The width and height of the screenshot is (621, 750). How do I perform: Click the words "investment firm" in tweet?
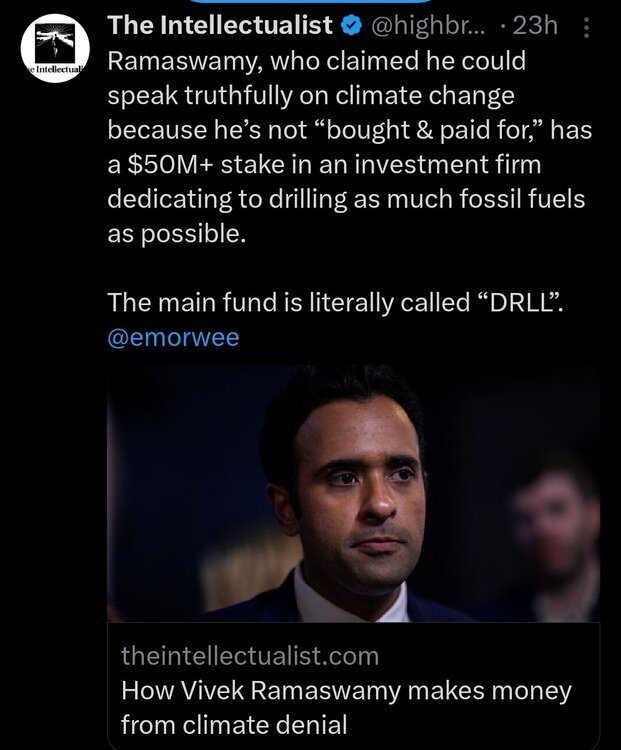[x=441, y=164]
